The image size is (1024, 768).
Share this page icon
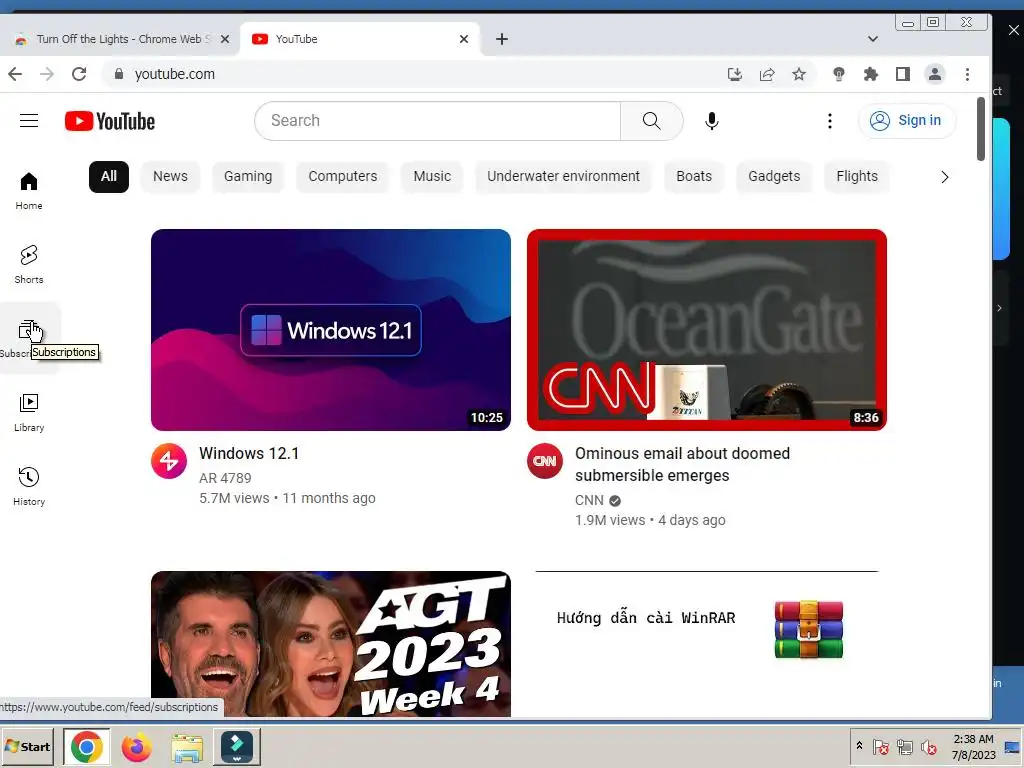[767, 74]
